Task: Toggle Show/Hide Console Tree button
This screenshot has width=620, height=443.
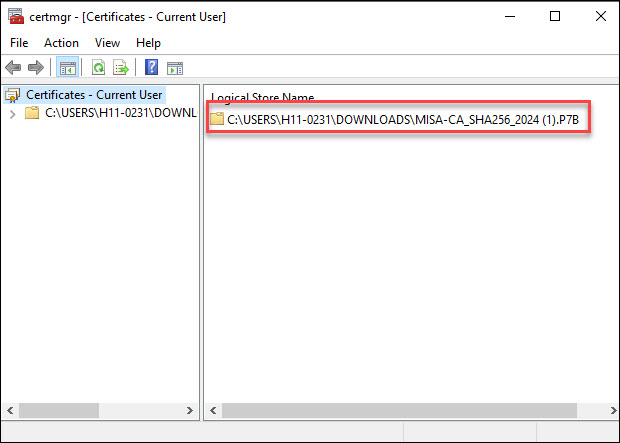Action: pos(67,68)
